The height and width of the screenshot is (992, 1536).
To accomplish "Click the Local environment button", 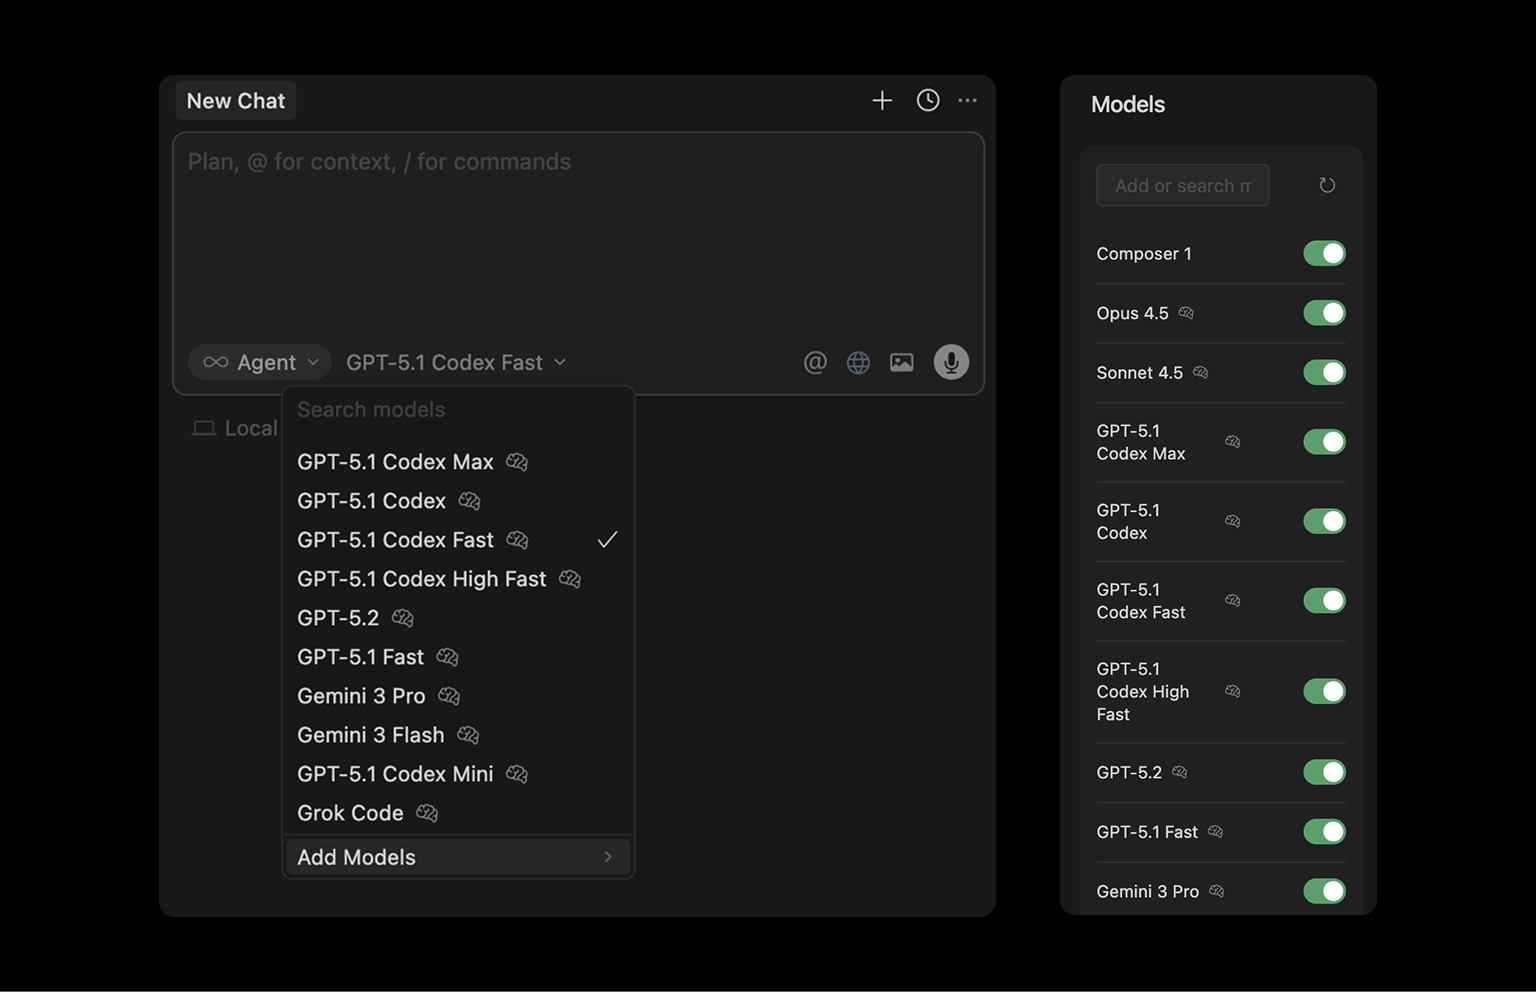I will coord(235,428).
